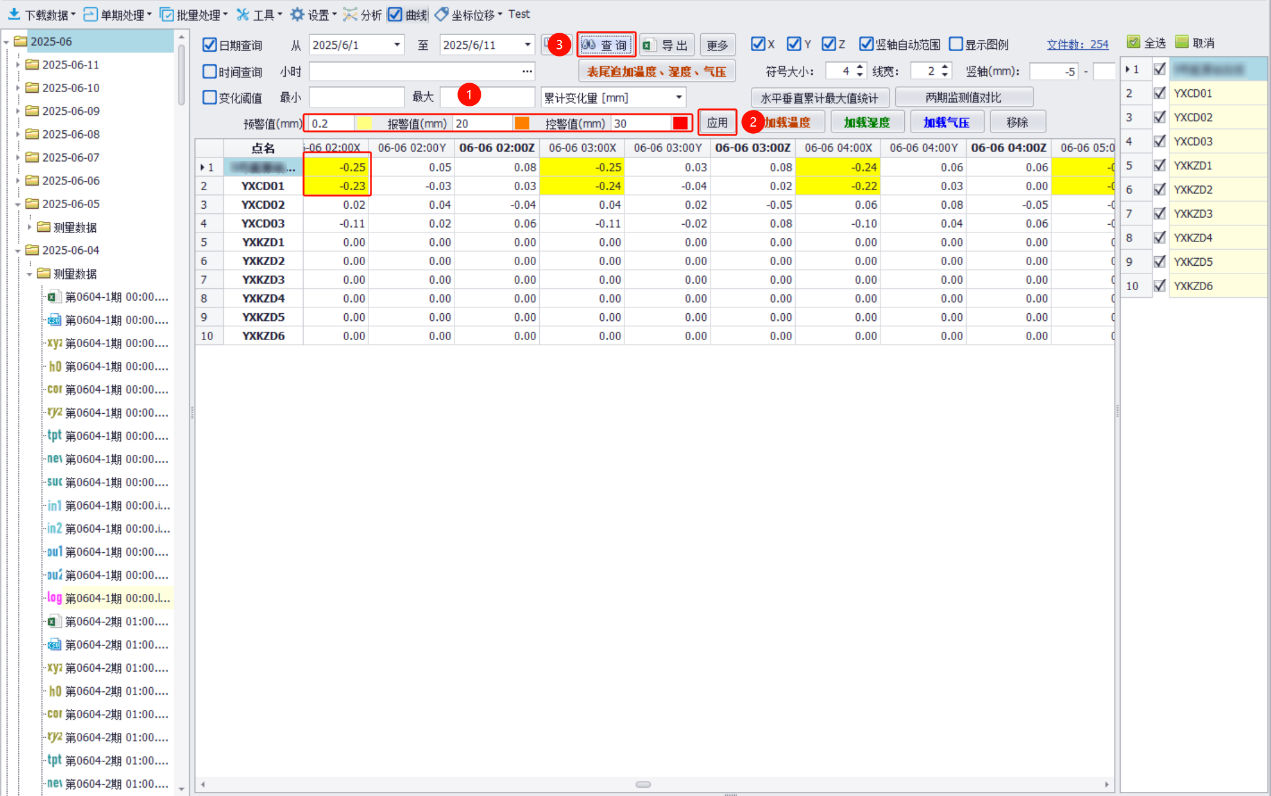Screen dimensions: 1271x796
Task: Enable the 时间查询 checkbox
Action: [x=209, y=72]
